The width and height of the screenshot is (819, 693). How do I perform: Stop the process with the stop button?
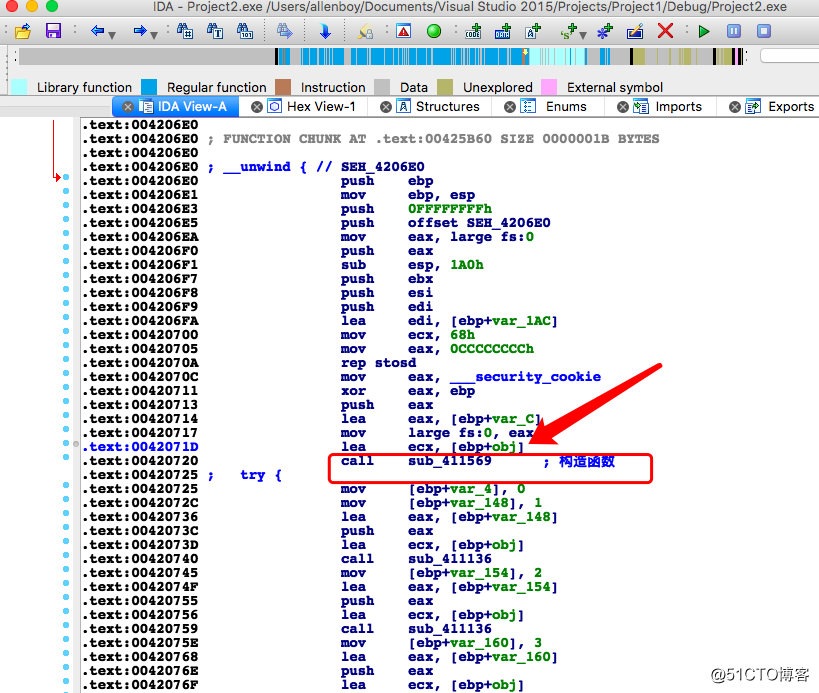(764, 31)
